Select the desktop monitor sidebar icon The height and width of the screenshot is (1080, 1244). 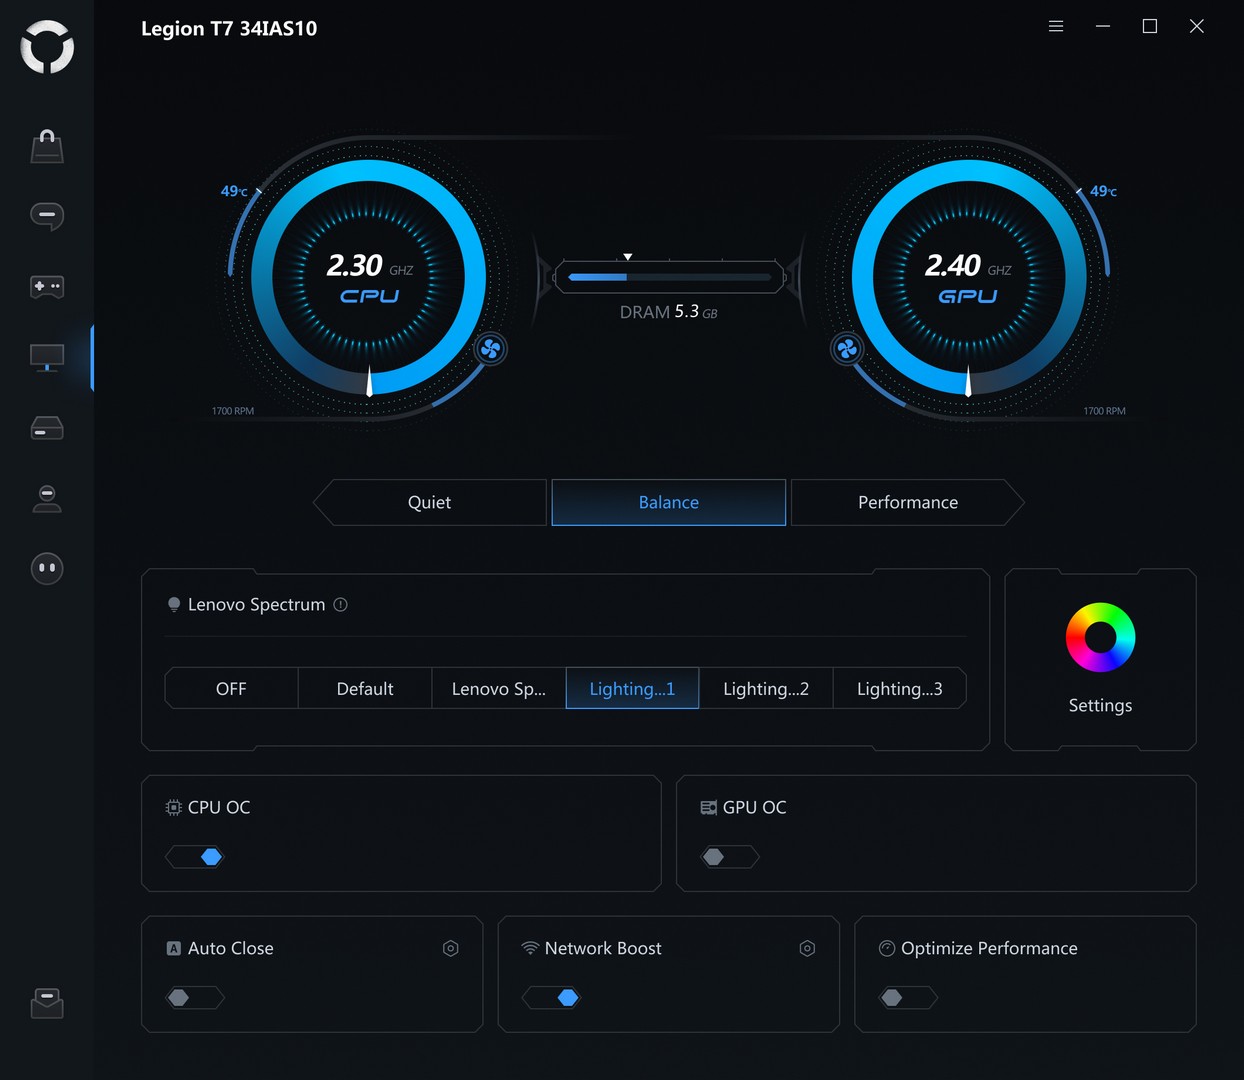click(47, 358)
